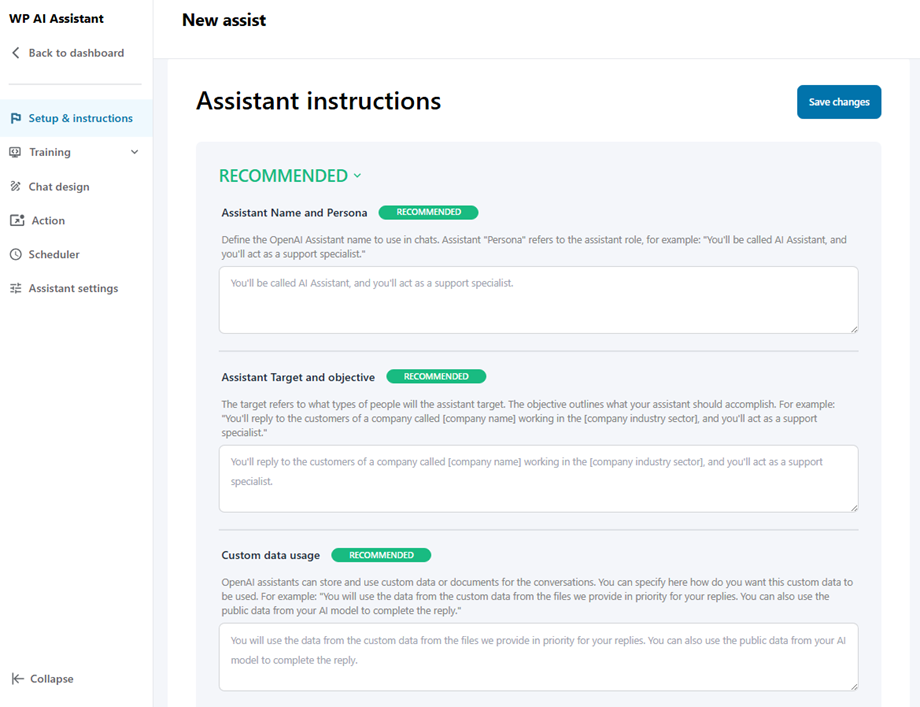This screenshot has width=920, height=707.
Task: Click the Action sidebar icon
Action: click(x=16, y=220)
